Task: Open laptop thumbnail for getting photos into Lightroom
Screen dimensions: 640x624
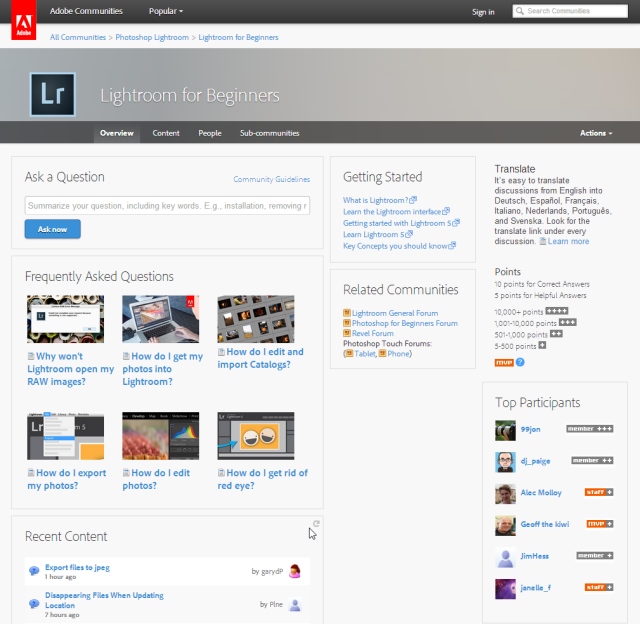Action: pos(160,319)
